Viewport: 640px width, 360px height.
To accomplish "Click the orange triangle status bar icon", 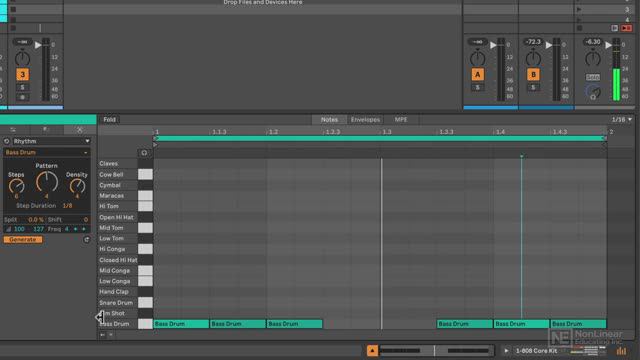I will pos(372,351).
